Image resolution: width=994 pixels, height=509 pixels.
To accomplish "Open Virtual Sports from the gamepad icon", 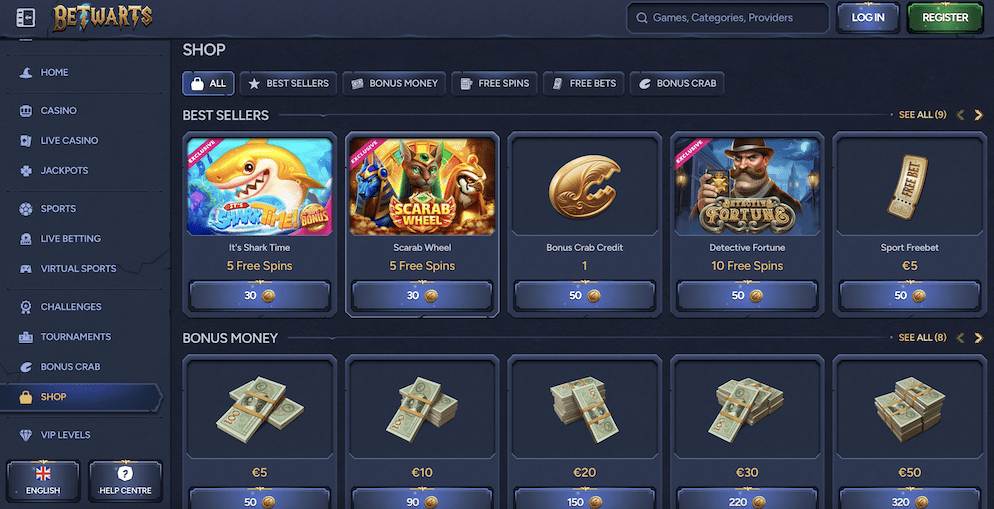I will coord(26,269).
